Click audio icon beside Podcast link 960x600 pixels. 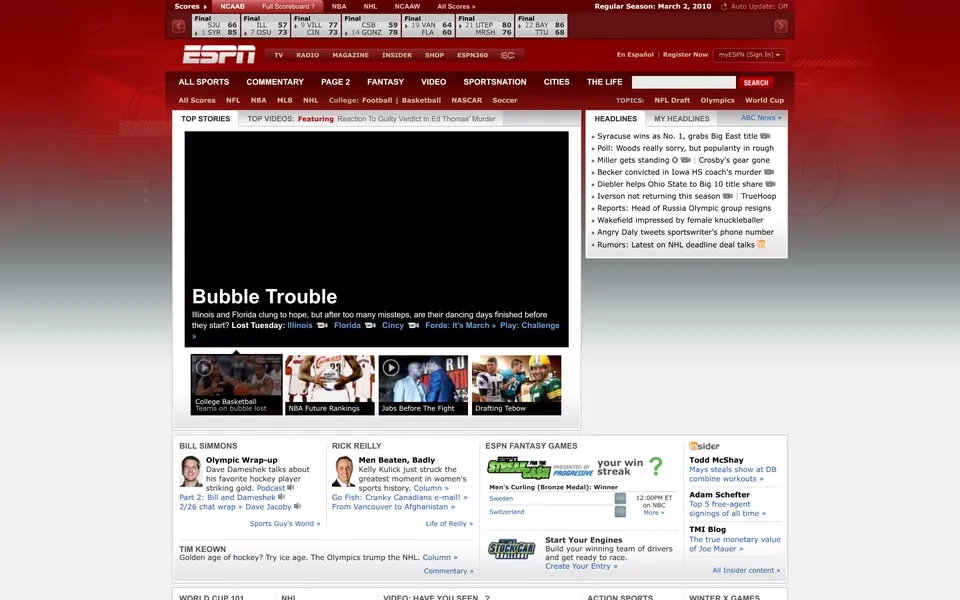click(291, 487)
